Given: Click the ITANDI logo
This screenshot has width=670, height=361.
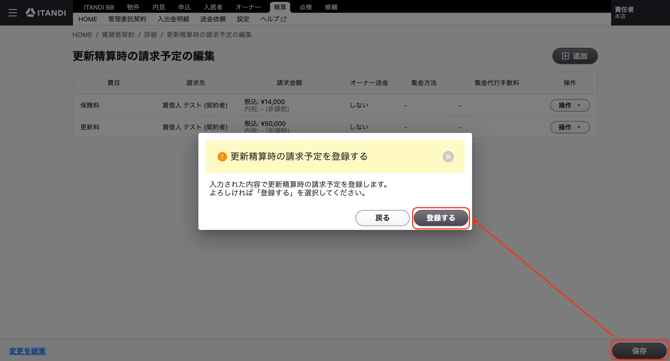Looking at the screenshot, I should tap(46, 13).
